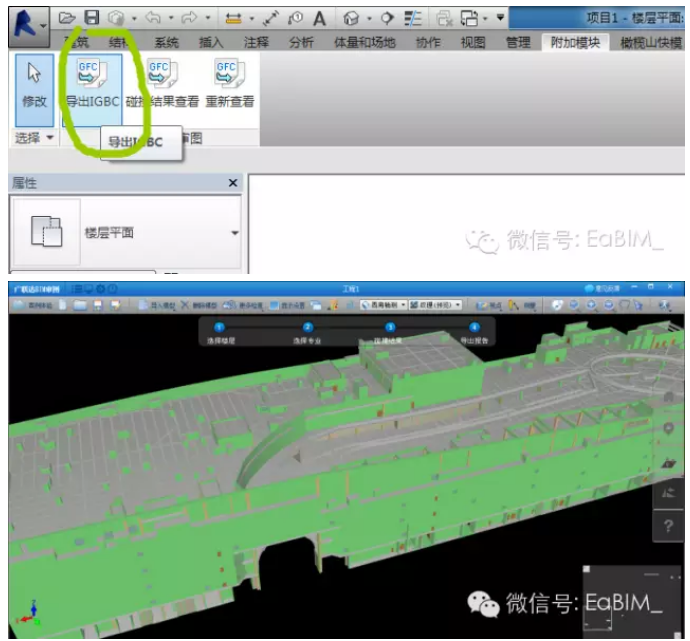The width and height of the screenshot is (690, 641).
Task: Click the Open folder icon in Revit toolbar
Action: [67, 18]
